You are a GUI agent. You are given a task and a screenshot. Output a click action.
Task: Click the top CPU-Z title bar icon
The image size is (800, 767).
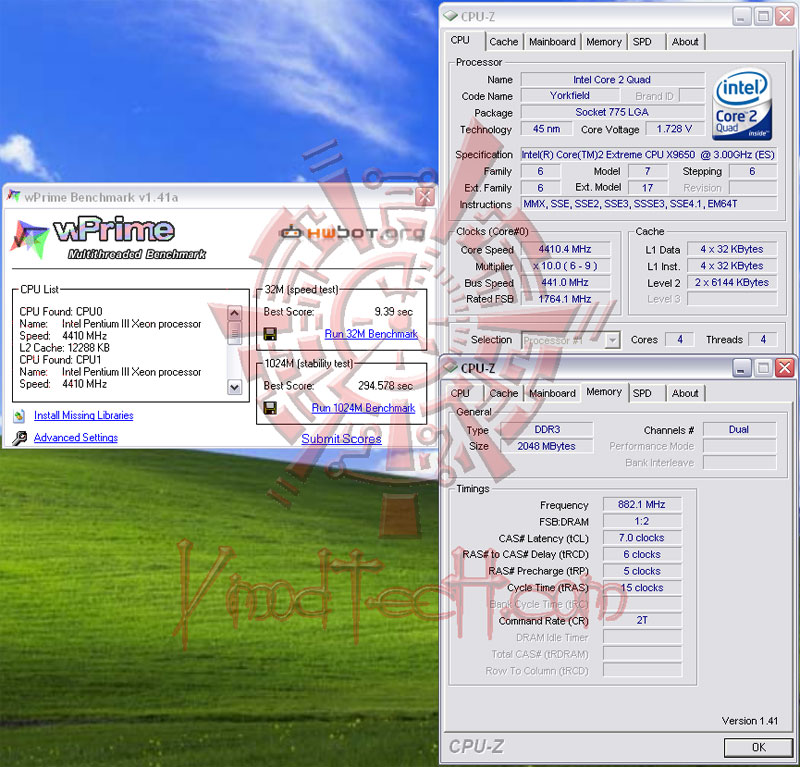click(450, 16)
